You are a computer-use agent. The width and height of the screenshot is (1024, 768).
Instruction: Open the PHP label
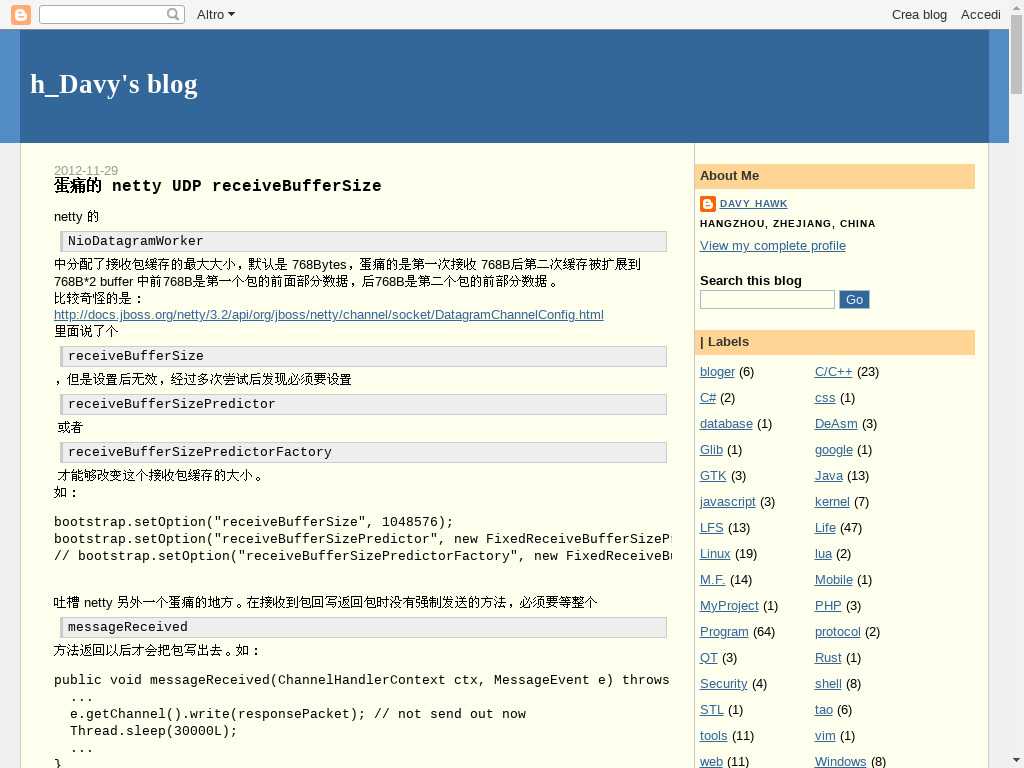(828, 606)
